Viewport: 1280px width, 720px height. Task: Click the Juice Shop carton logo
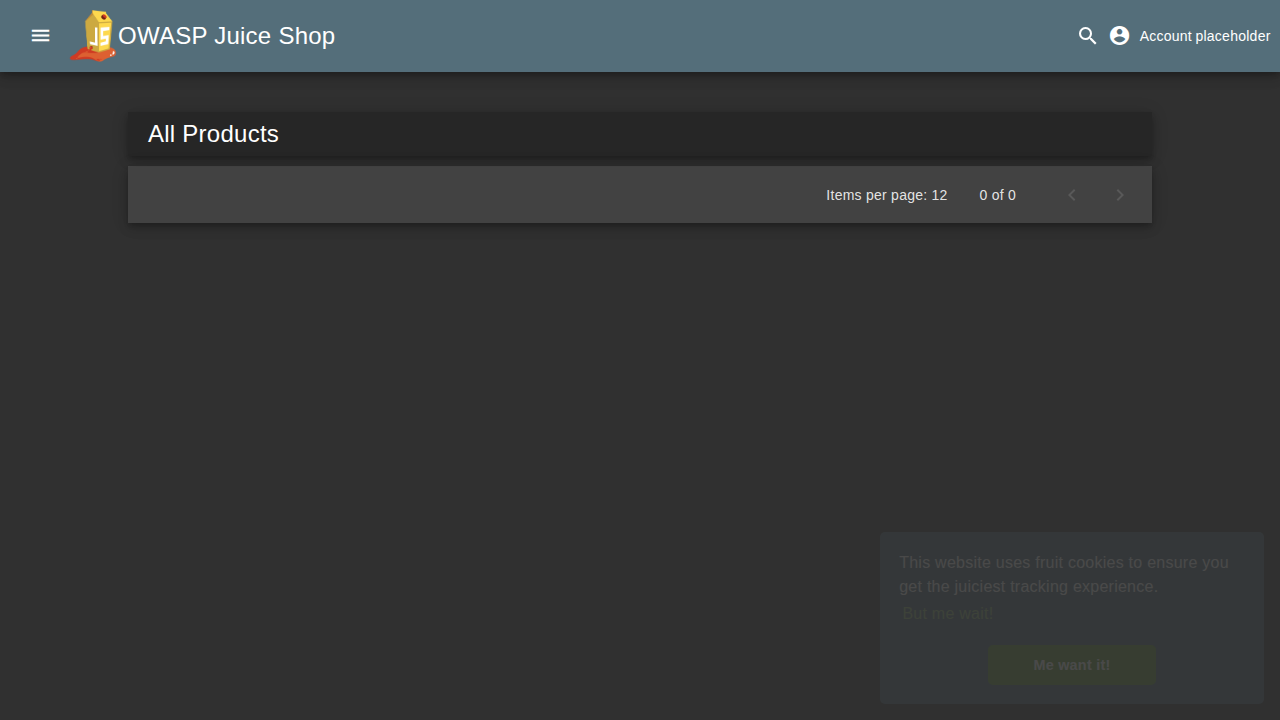(93, 36)
